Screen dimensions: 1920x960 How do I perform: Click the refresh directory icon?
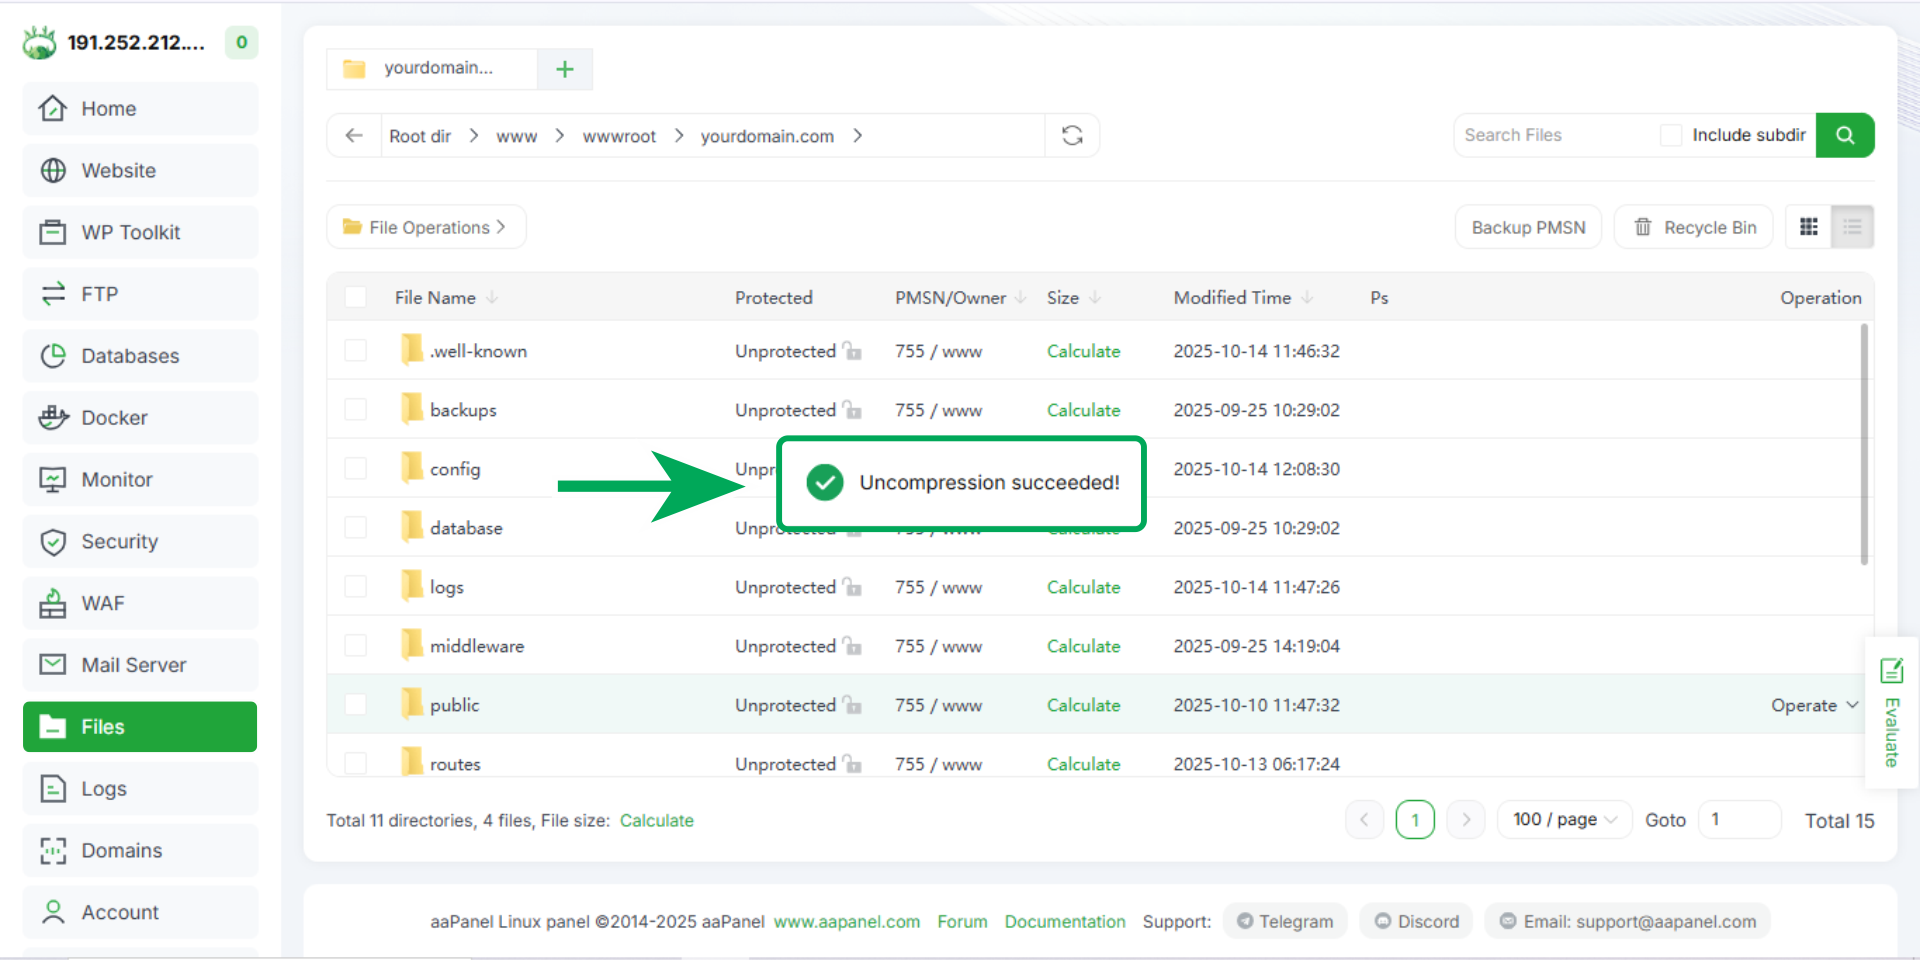[x=1072, y=136]
